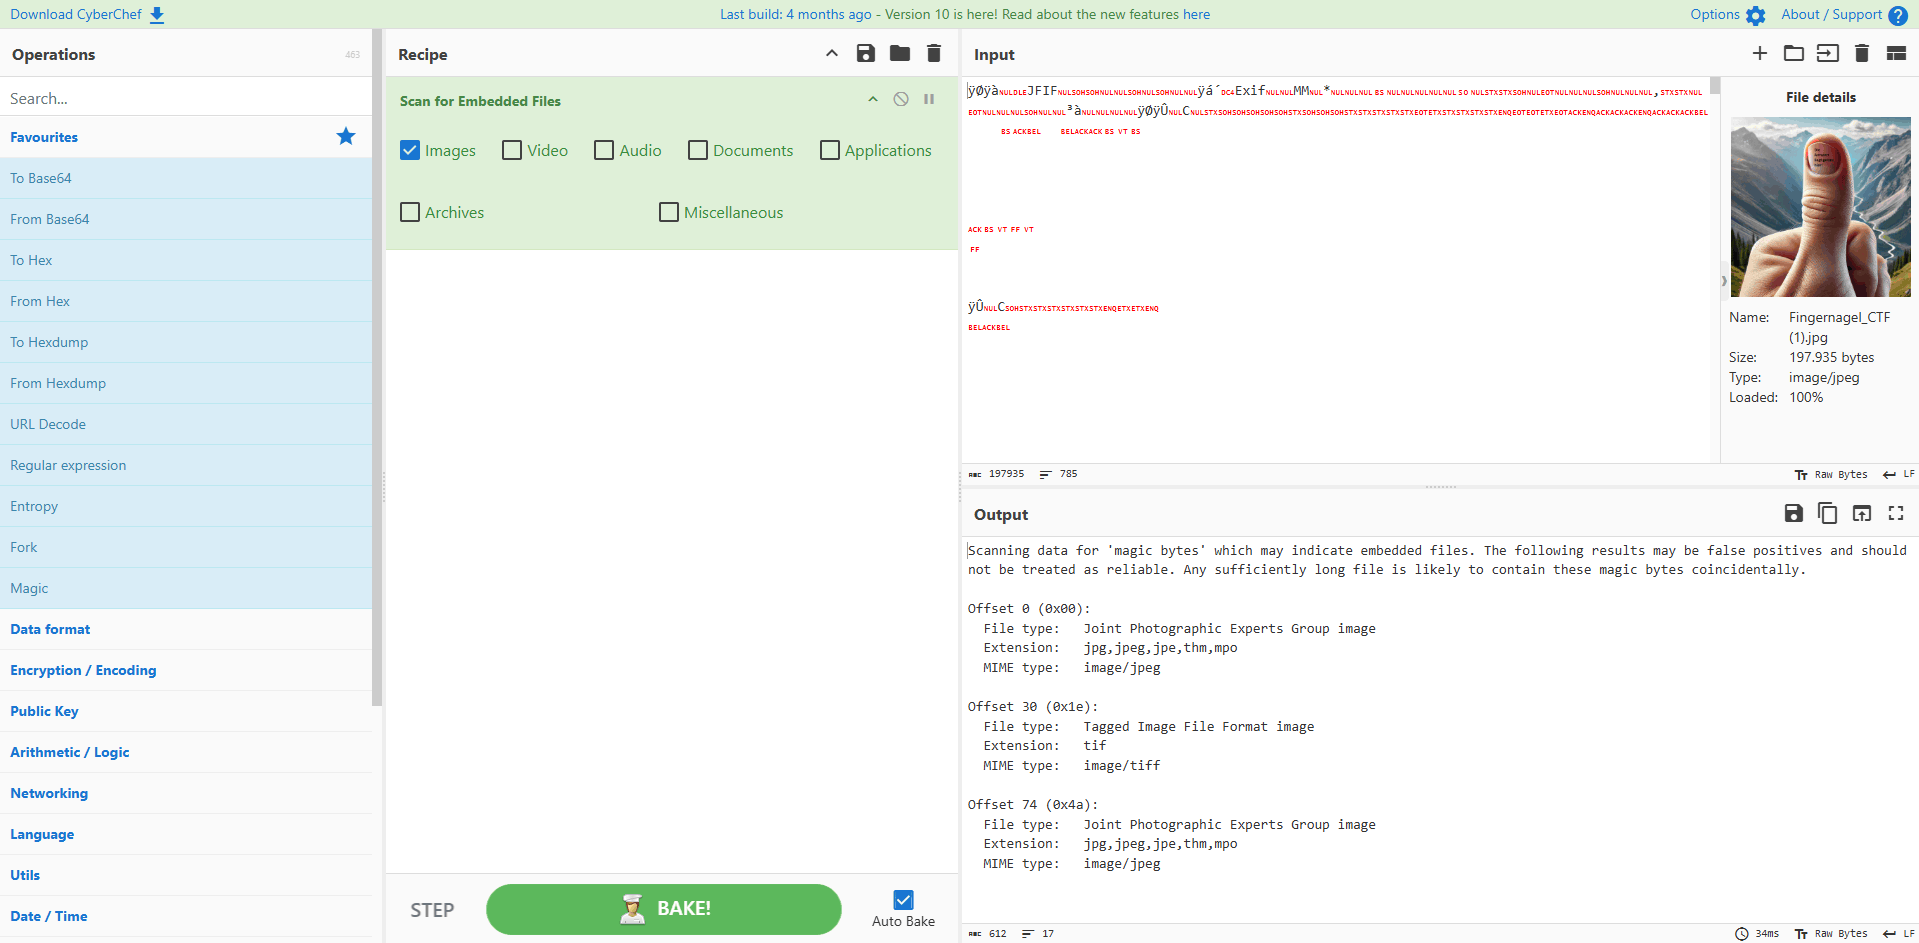Viewport: 1919px width, 943px height.
Task: Save output to file
Action: [1793, 513]
